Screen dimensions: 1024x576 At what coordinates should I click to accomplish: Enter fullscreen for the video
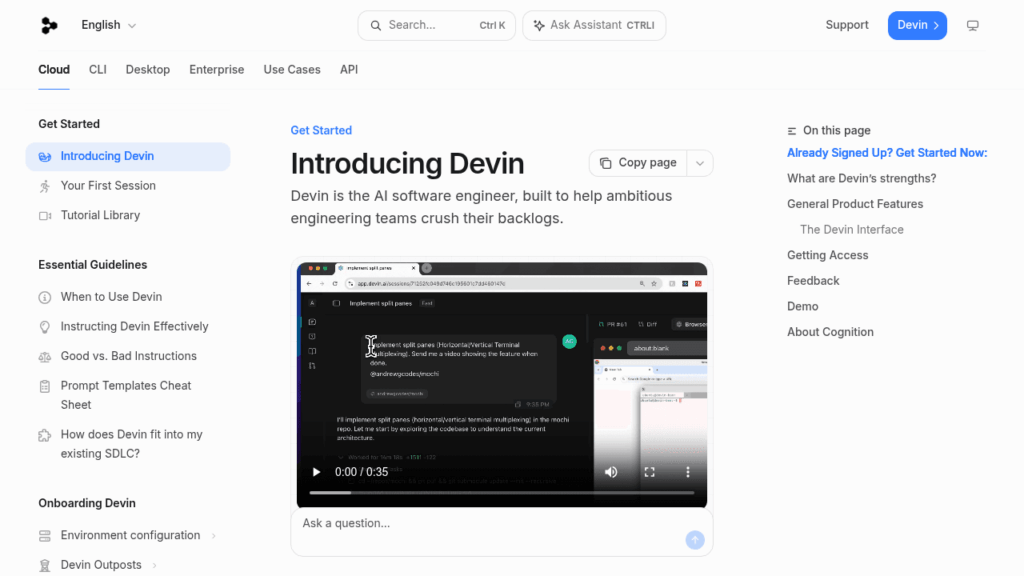[649, 472]
